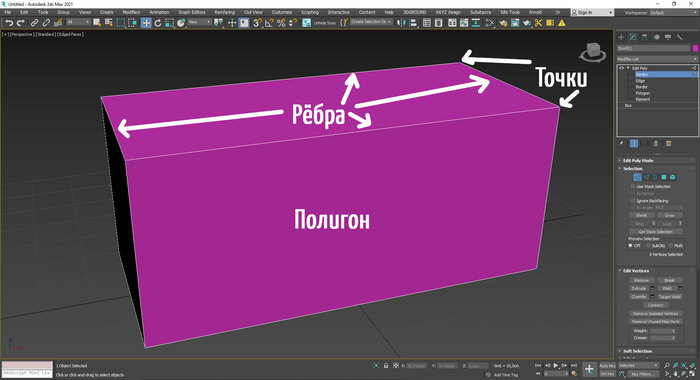The image size is (700, 380).
Task: Open the Hierarchy tab in command panel
Action: tap(644, 37)
